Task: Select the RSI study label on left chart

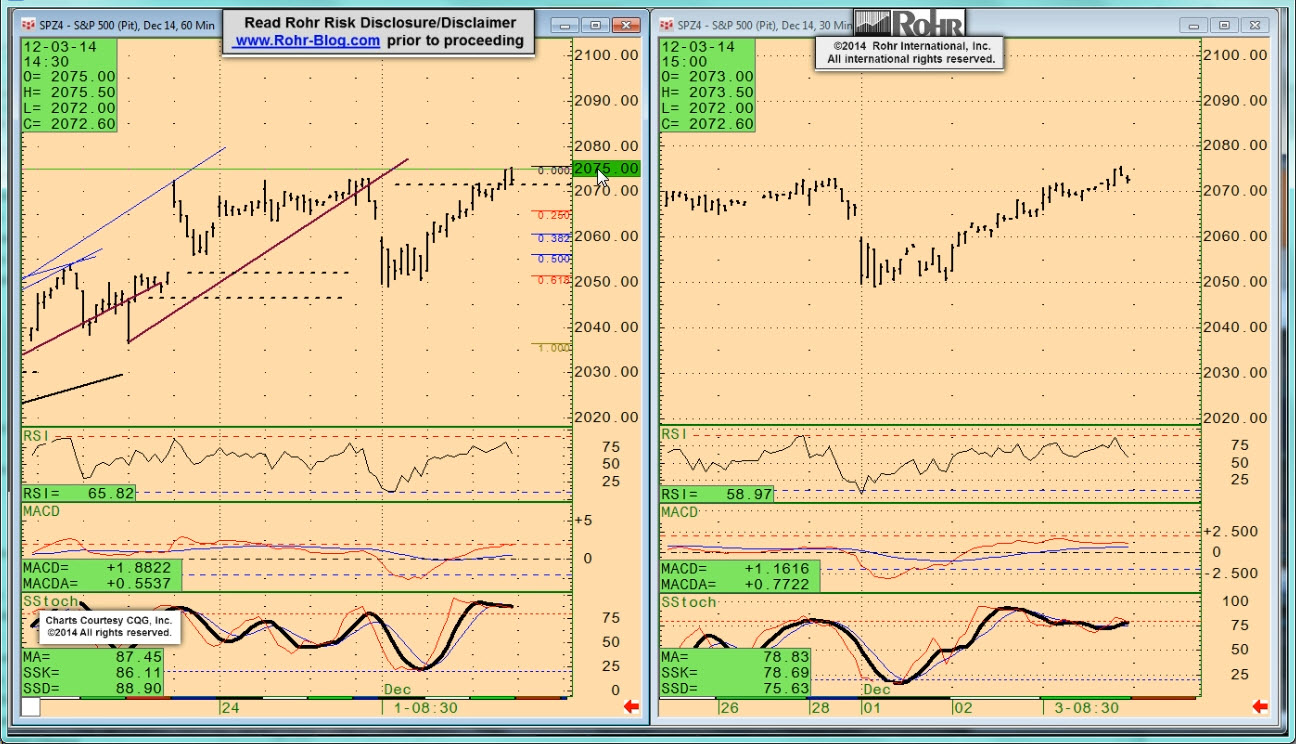Action: coord(35,435)
